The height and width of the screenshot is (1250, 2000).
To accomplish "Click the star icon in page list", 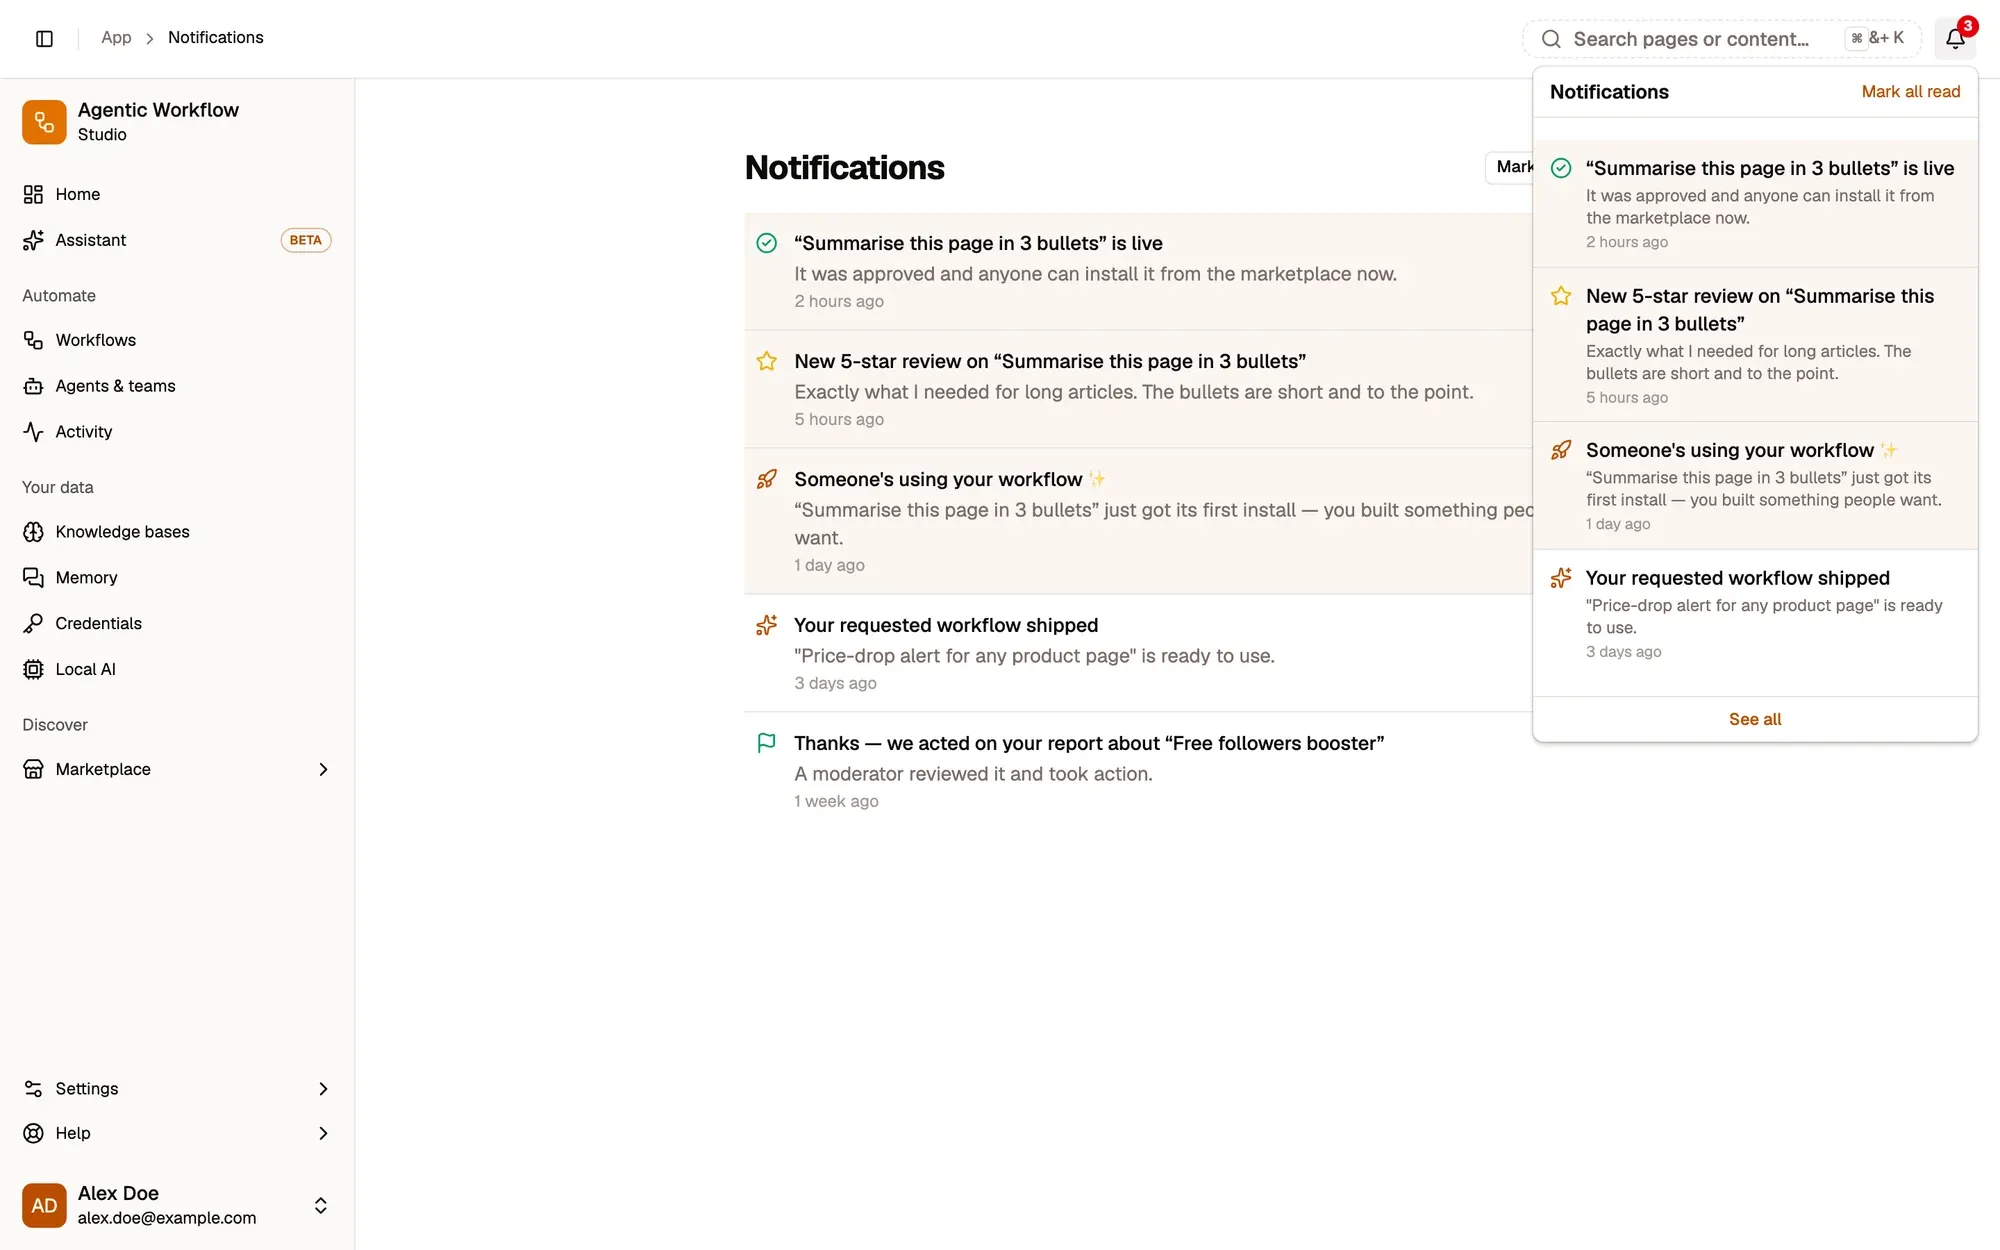I will point(766,361).
